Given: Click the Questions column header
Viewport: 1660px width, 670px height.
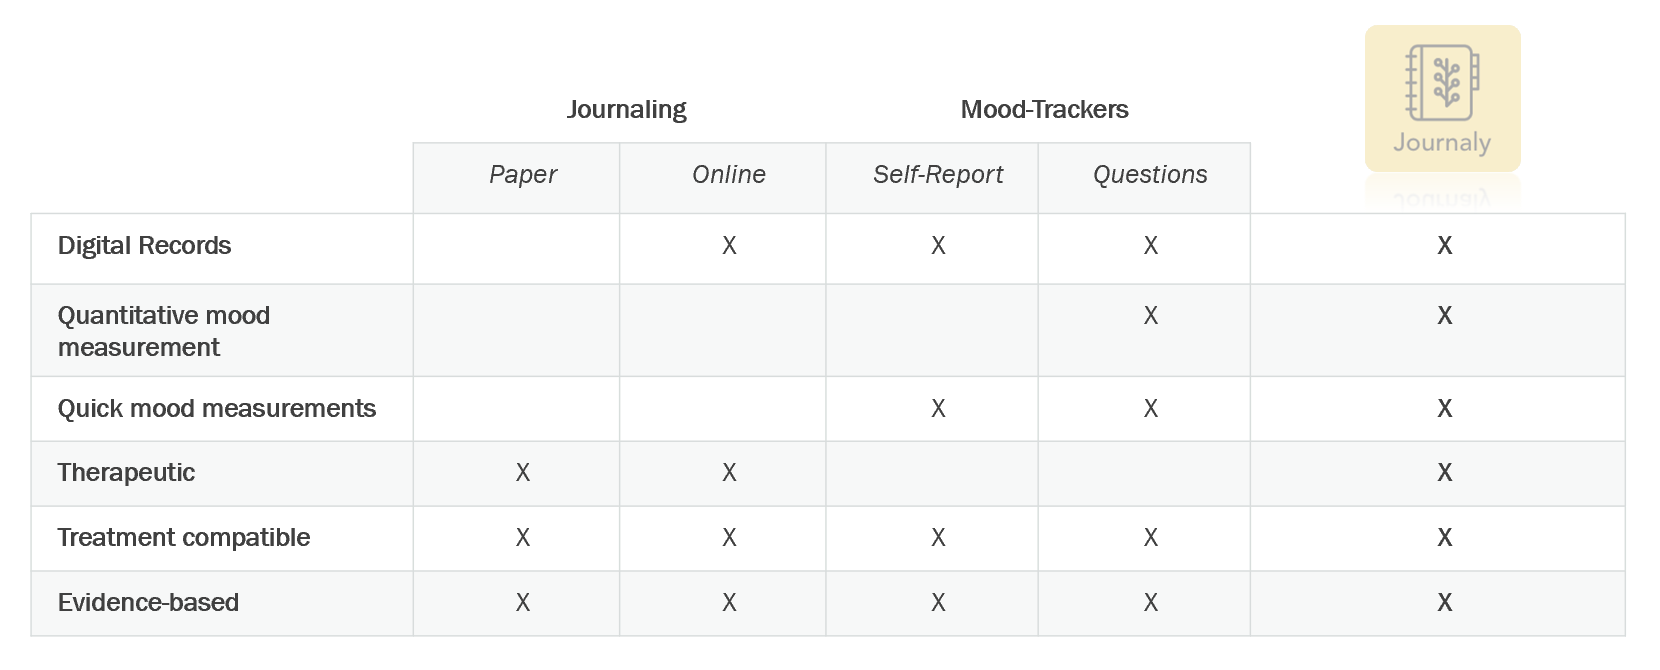Looking at the screenshot, I should pos(1150,175).
